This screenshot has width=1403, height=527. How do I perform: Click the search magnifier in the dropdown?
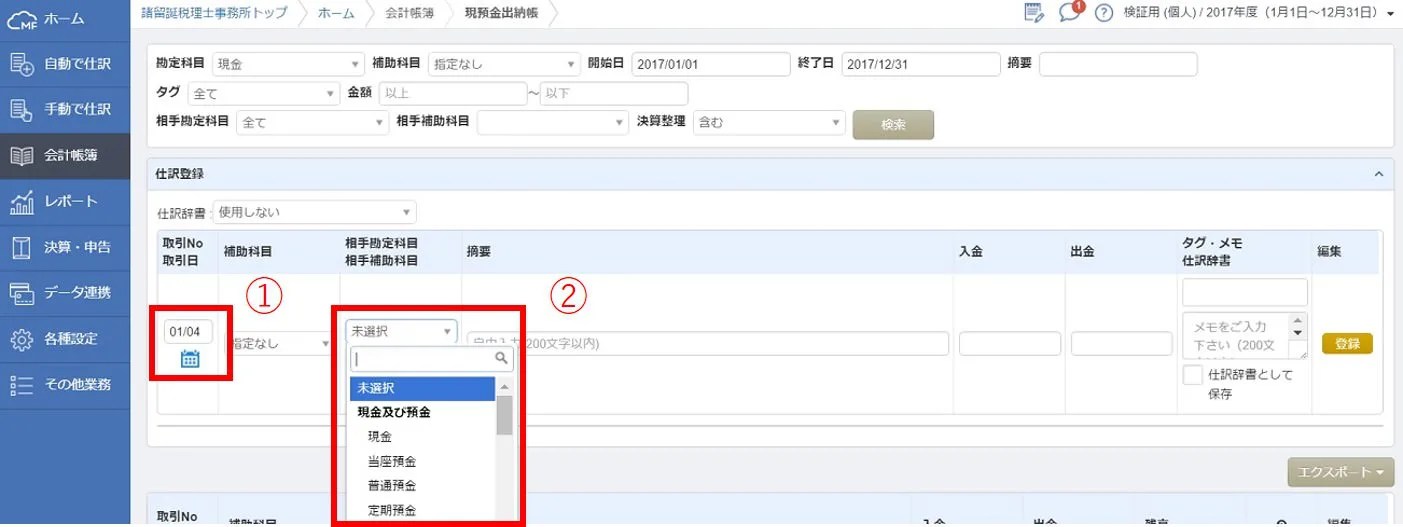(x=503, y=357)
